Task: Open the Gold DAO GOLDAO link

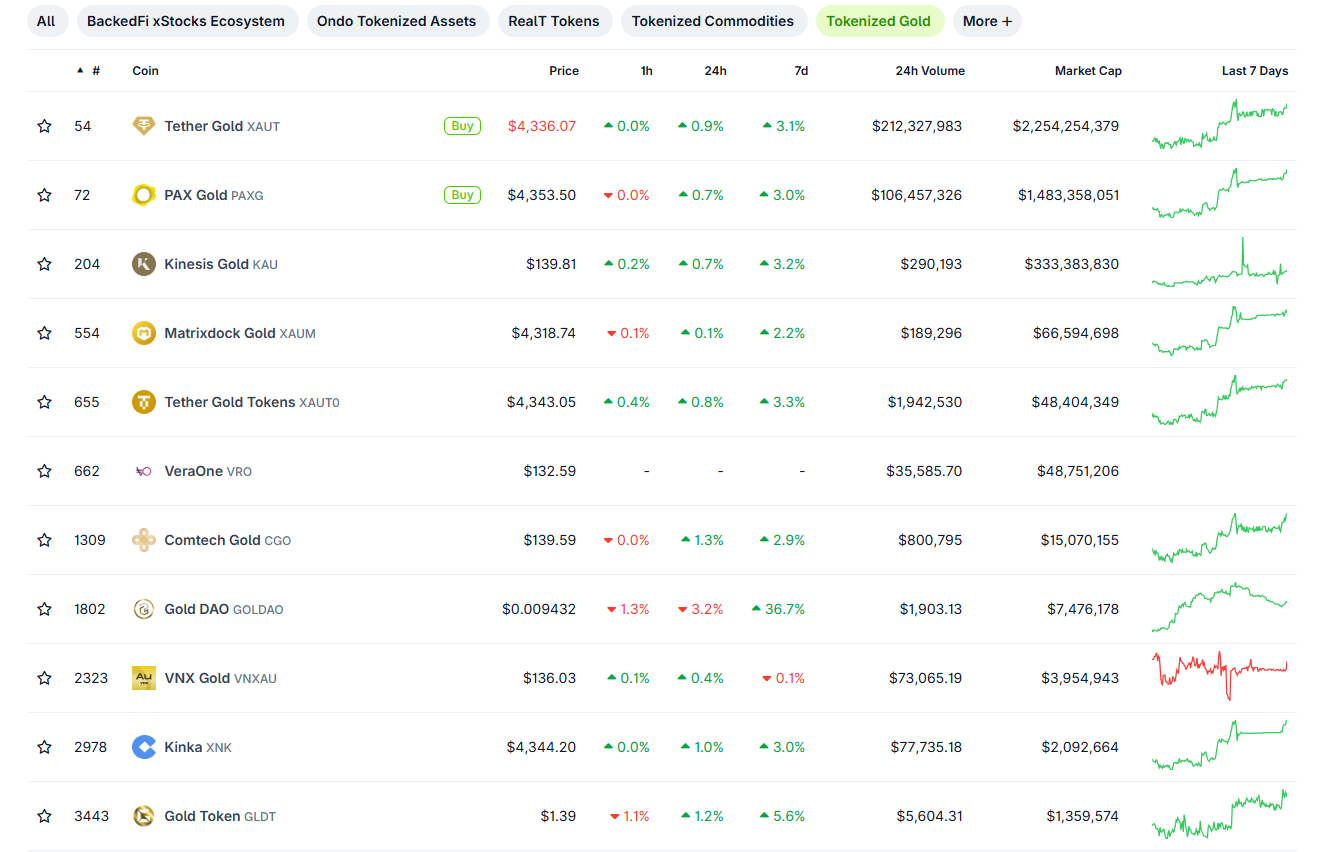Action: 224,609
